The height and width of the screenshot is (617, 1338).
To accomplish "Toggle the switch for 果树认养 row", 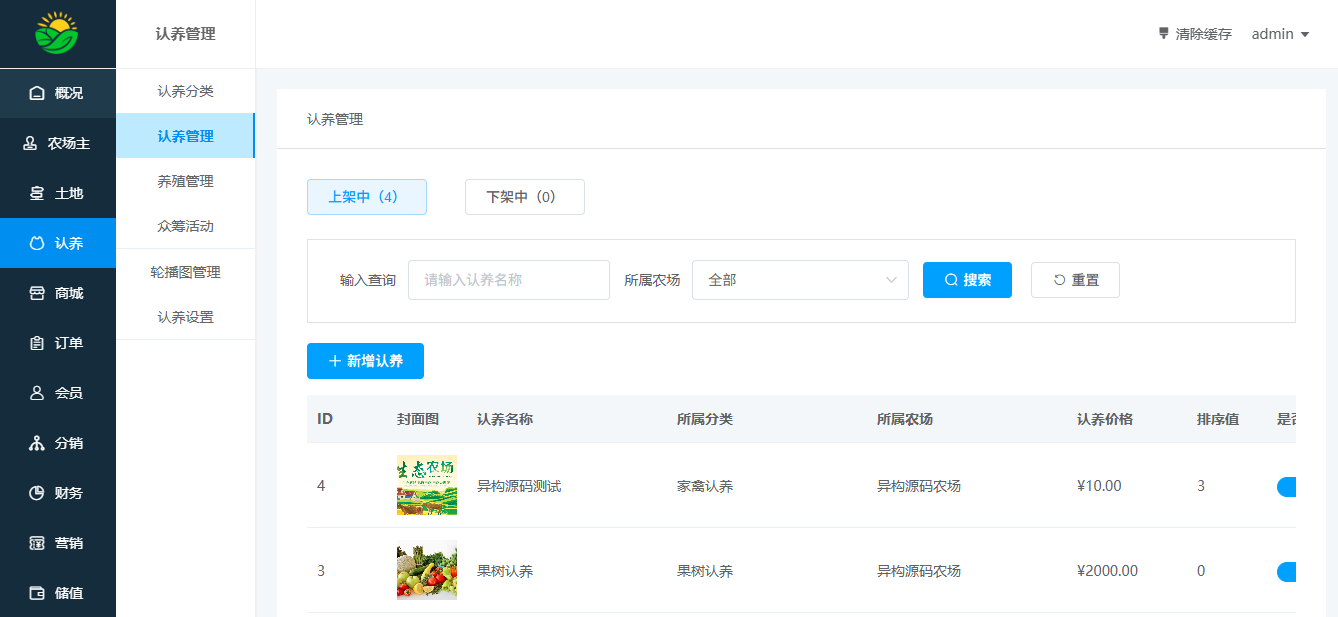I will 1287,572.
